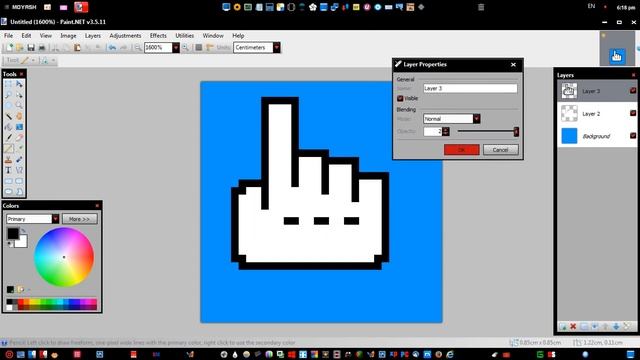Screen dimensions: 640x360
Task: Open the Utilities menu
Action: coord(184,36)
